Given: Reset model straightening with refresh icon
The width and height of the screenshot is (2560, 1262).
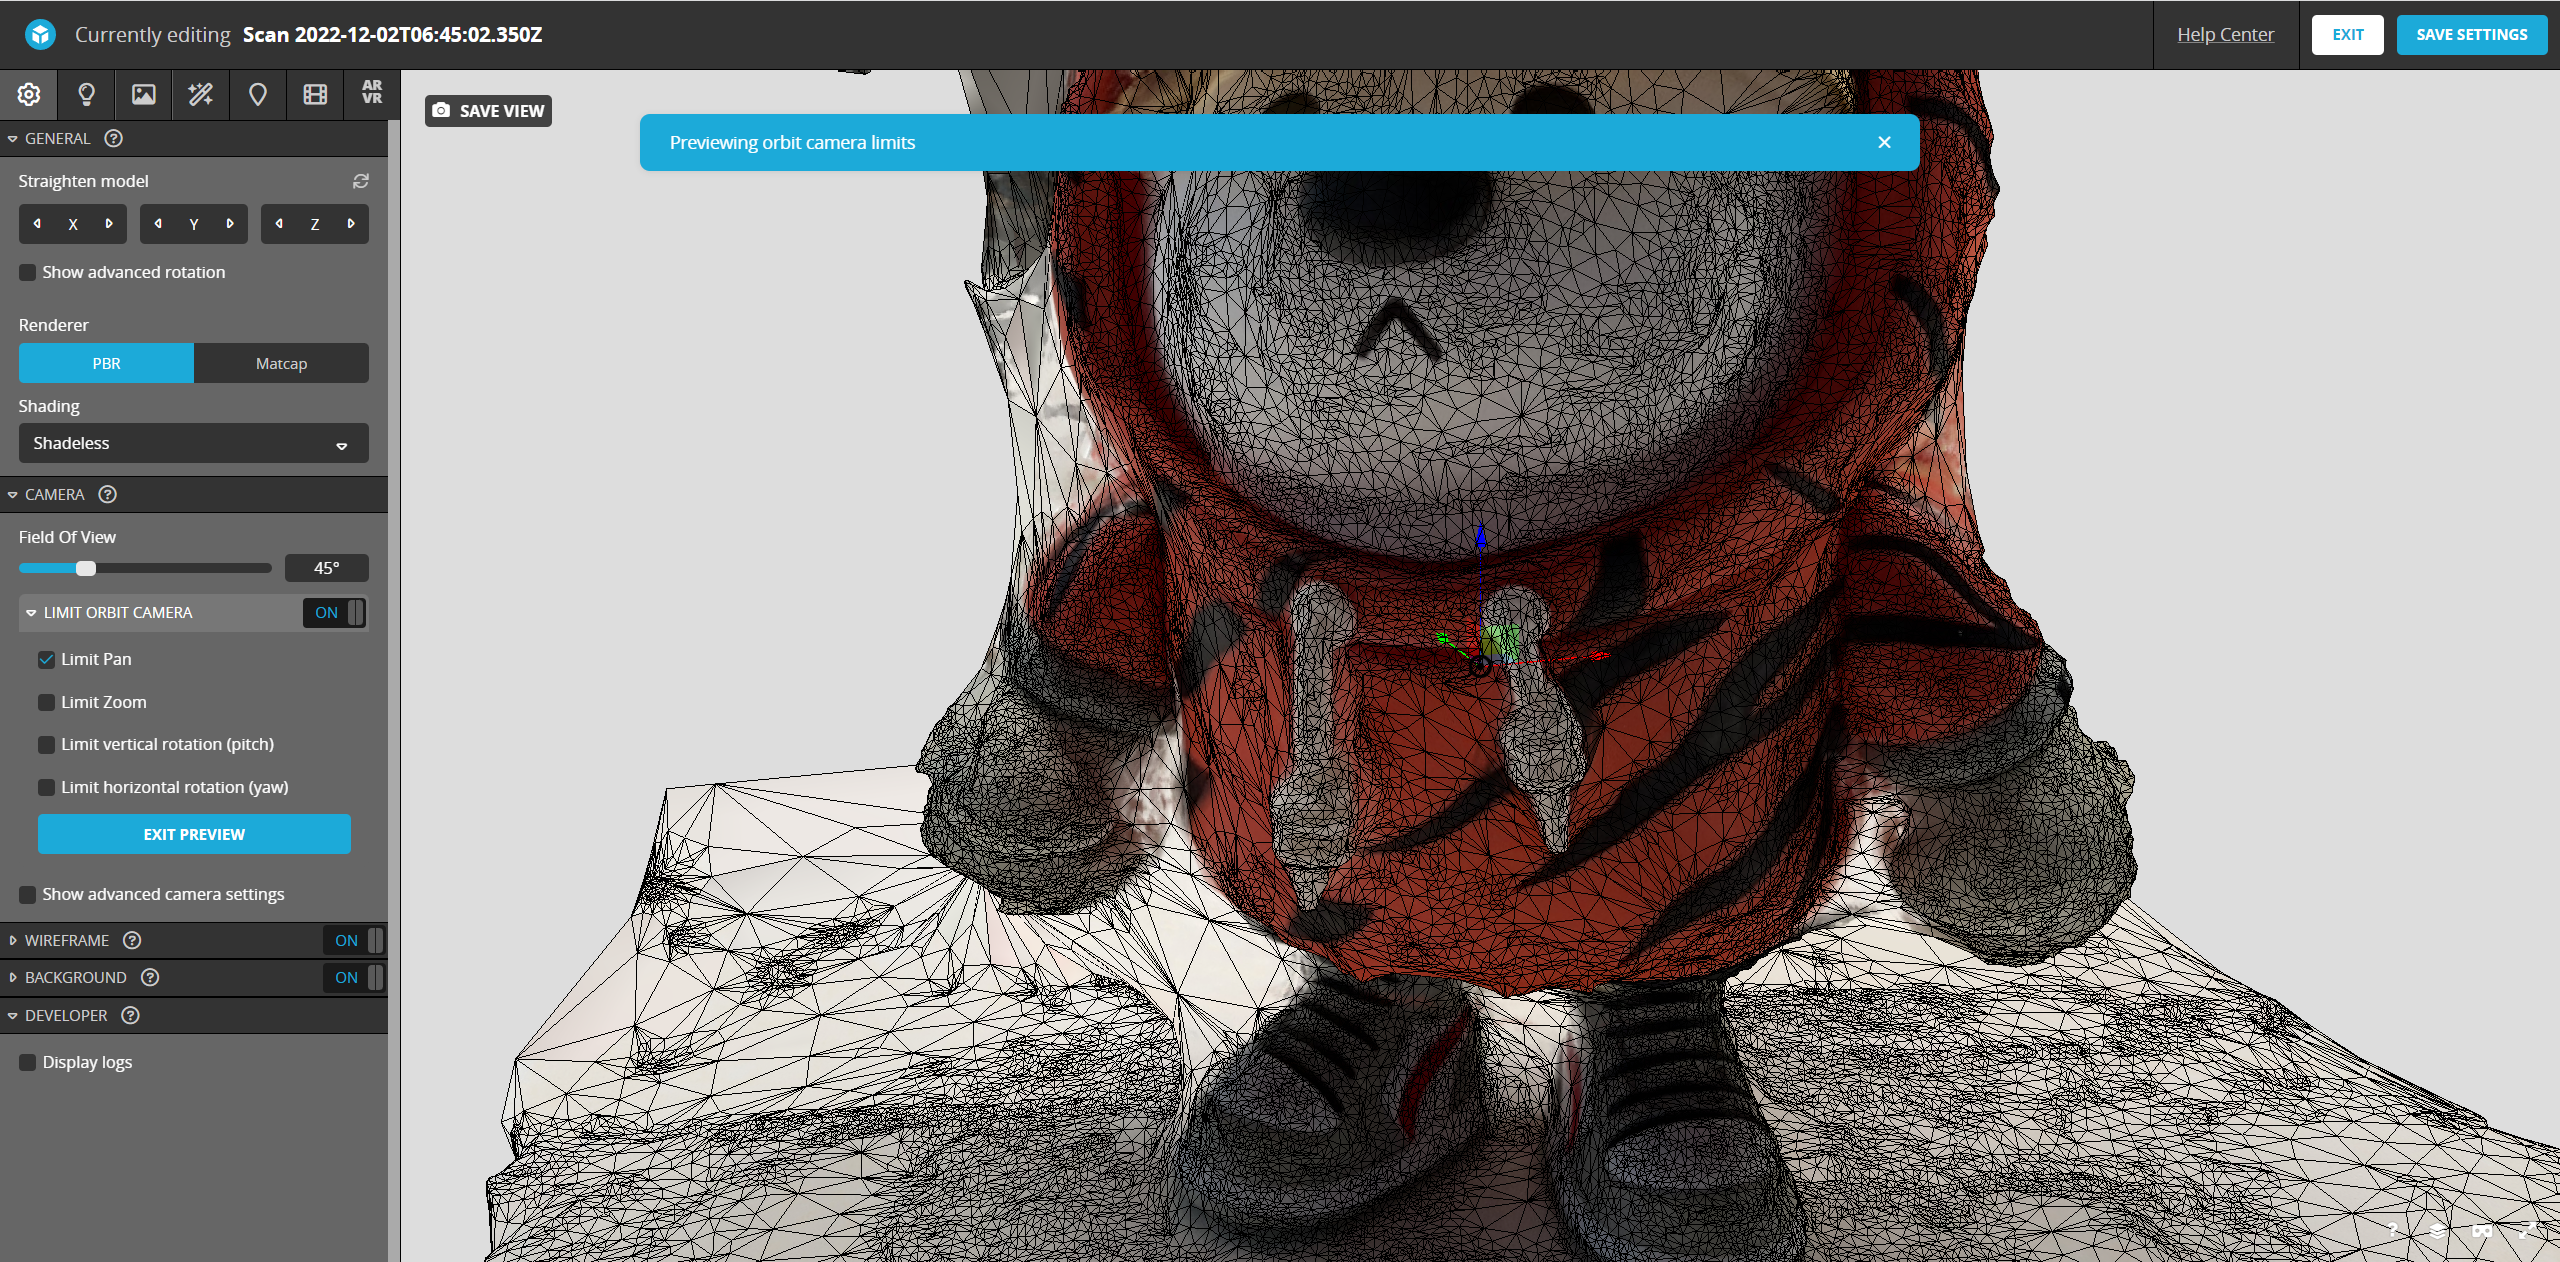Looking at the screenshot, I should click(x=361, y=181).
